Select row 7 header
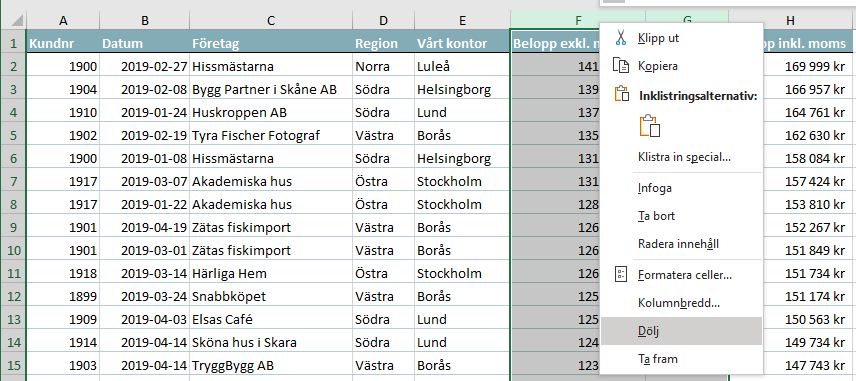This screenshot has height=381, width=856. click(13, 181)
